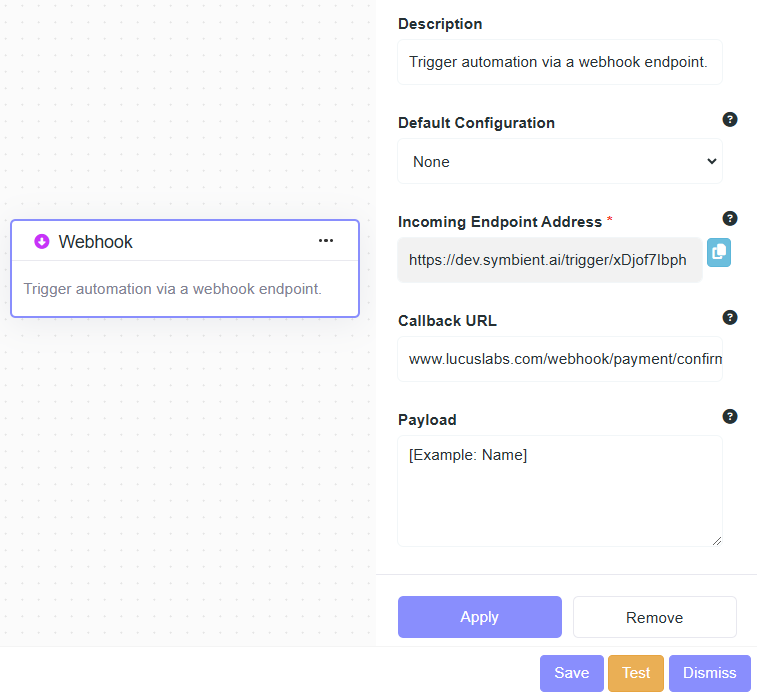Click the Payload textarea resize handle
Screen dimensions: 757x695
(716, 541)
